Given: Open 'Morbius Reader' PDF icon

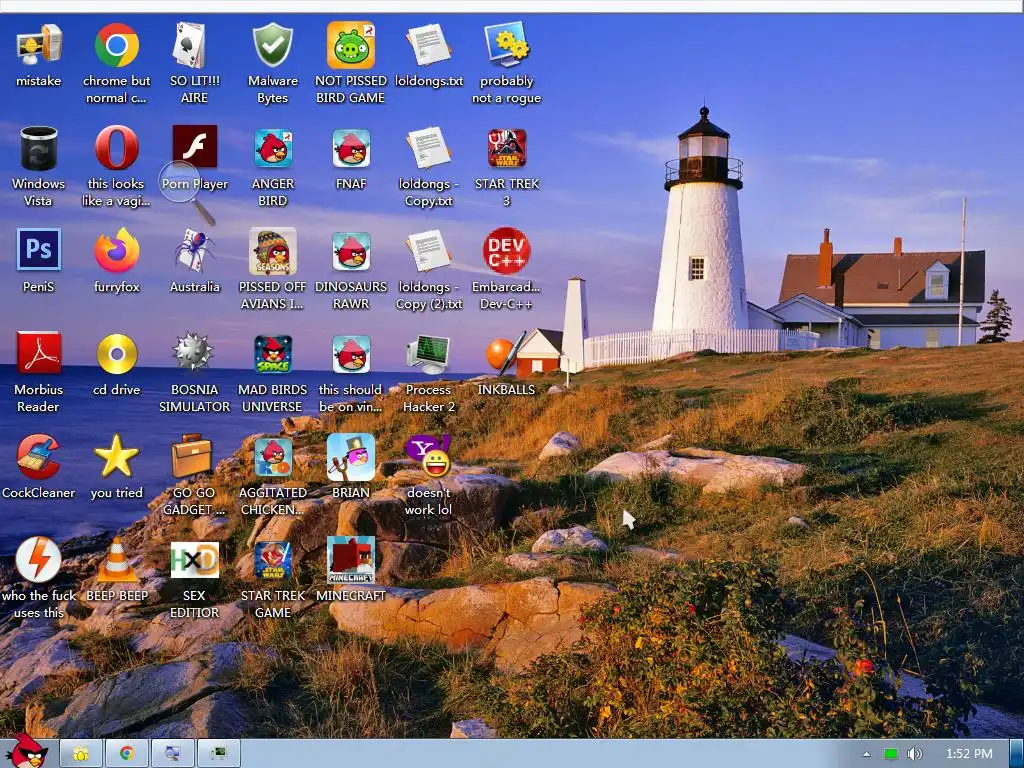Looking at the screenshot, I should (39, 353).
